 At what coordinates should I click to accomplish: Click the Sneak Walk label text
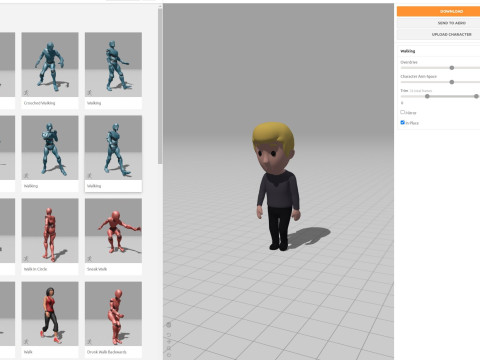[x=97, y=269]
